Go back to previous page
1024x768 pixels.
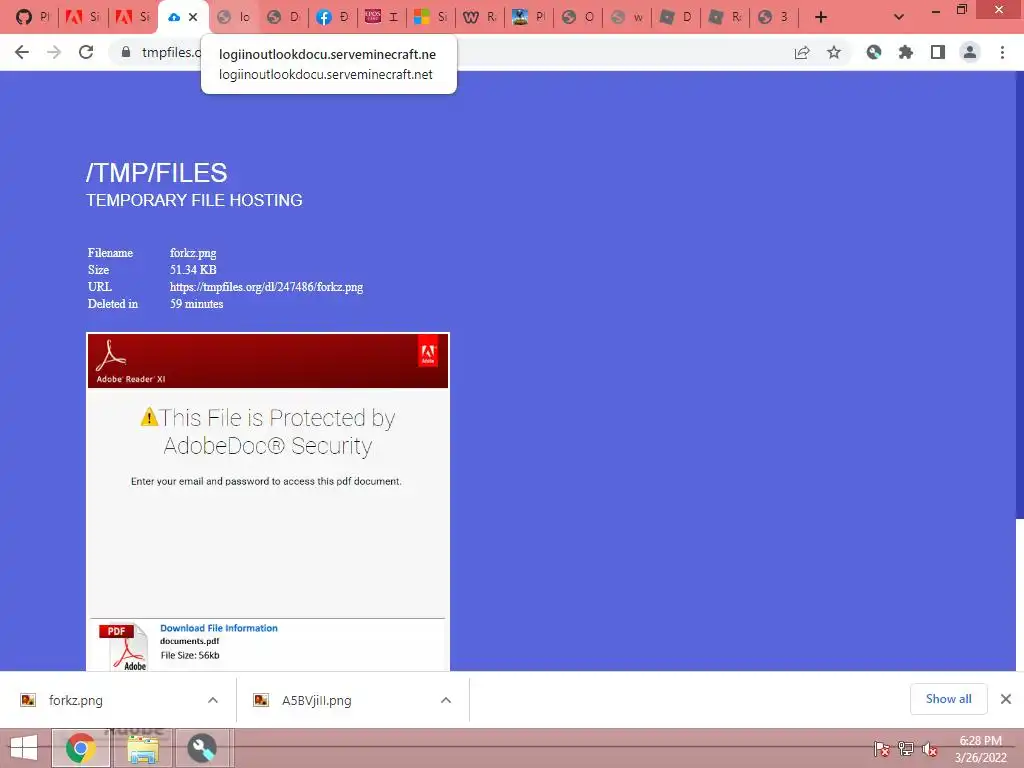tap(22, 52)
